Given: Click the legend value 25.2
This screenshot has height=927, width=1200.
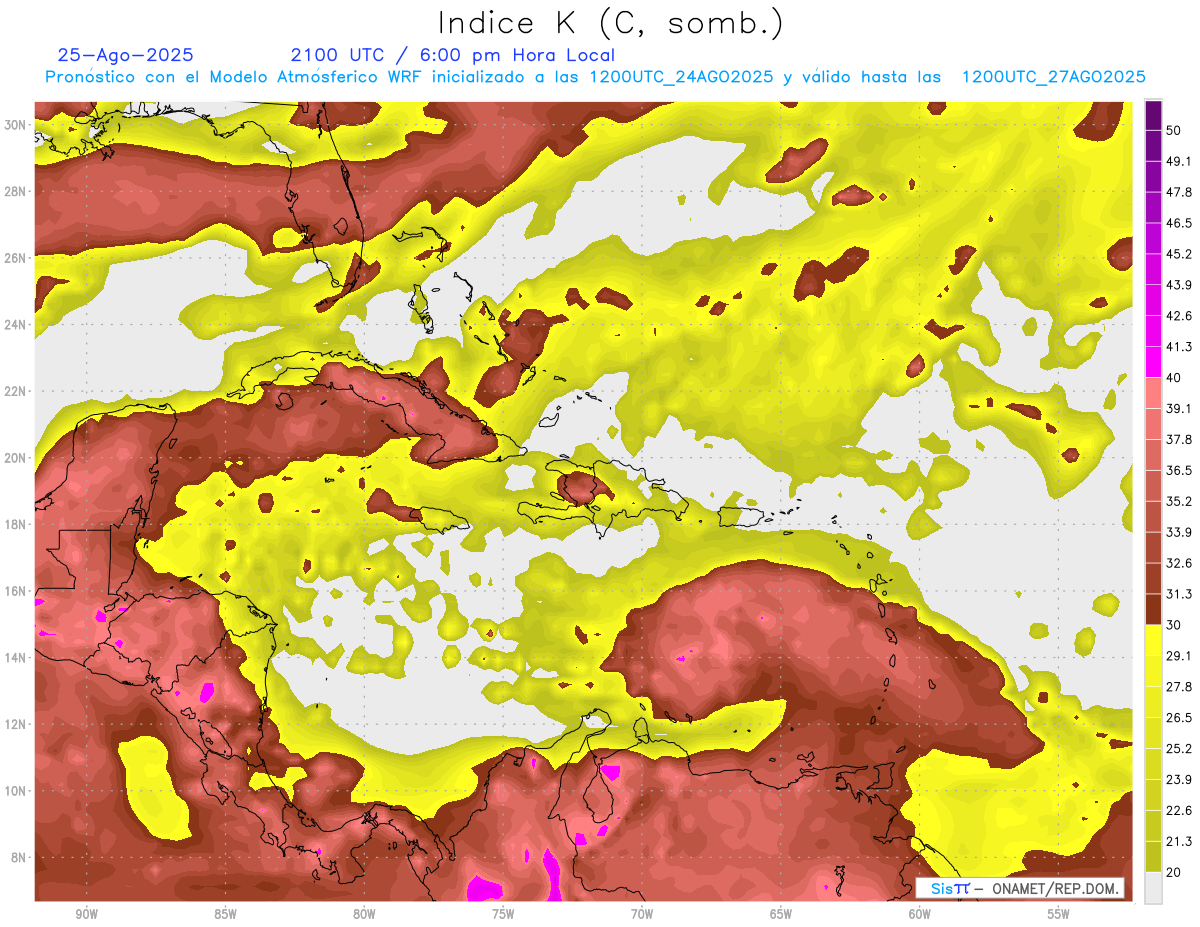Looking at the screenshot, I should (x=1179, y=749).
